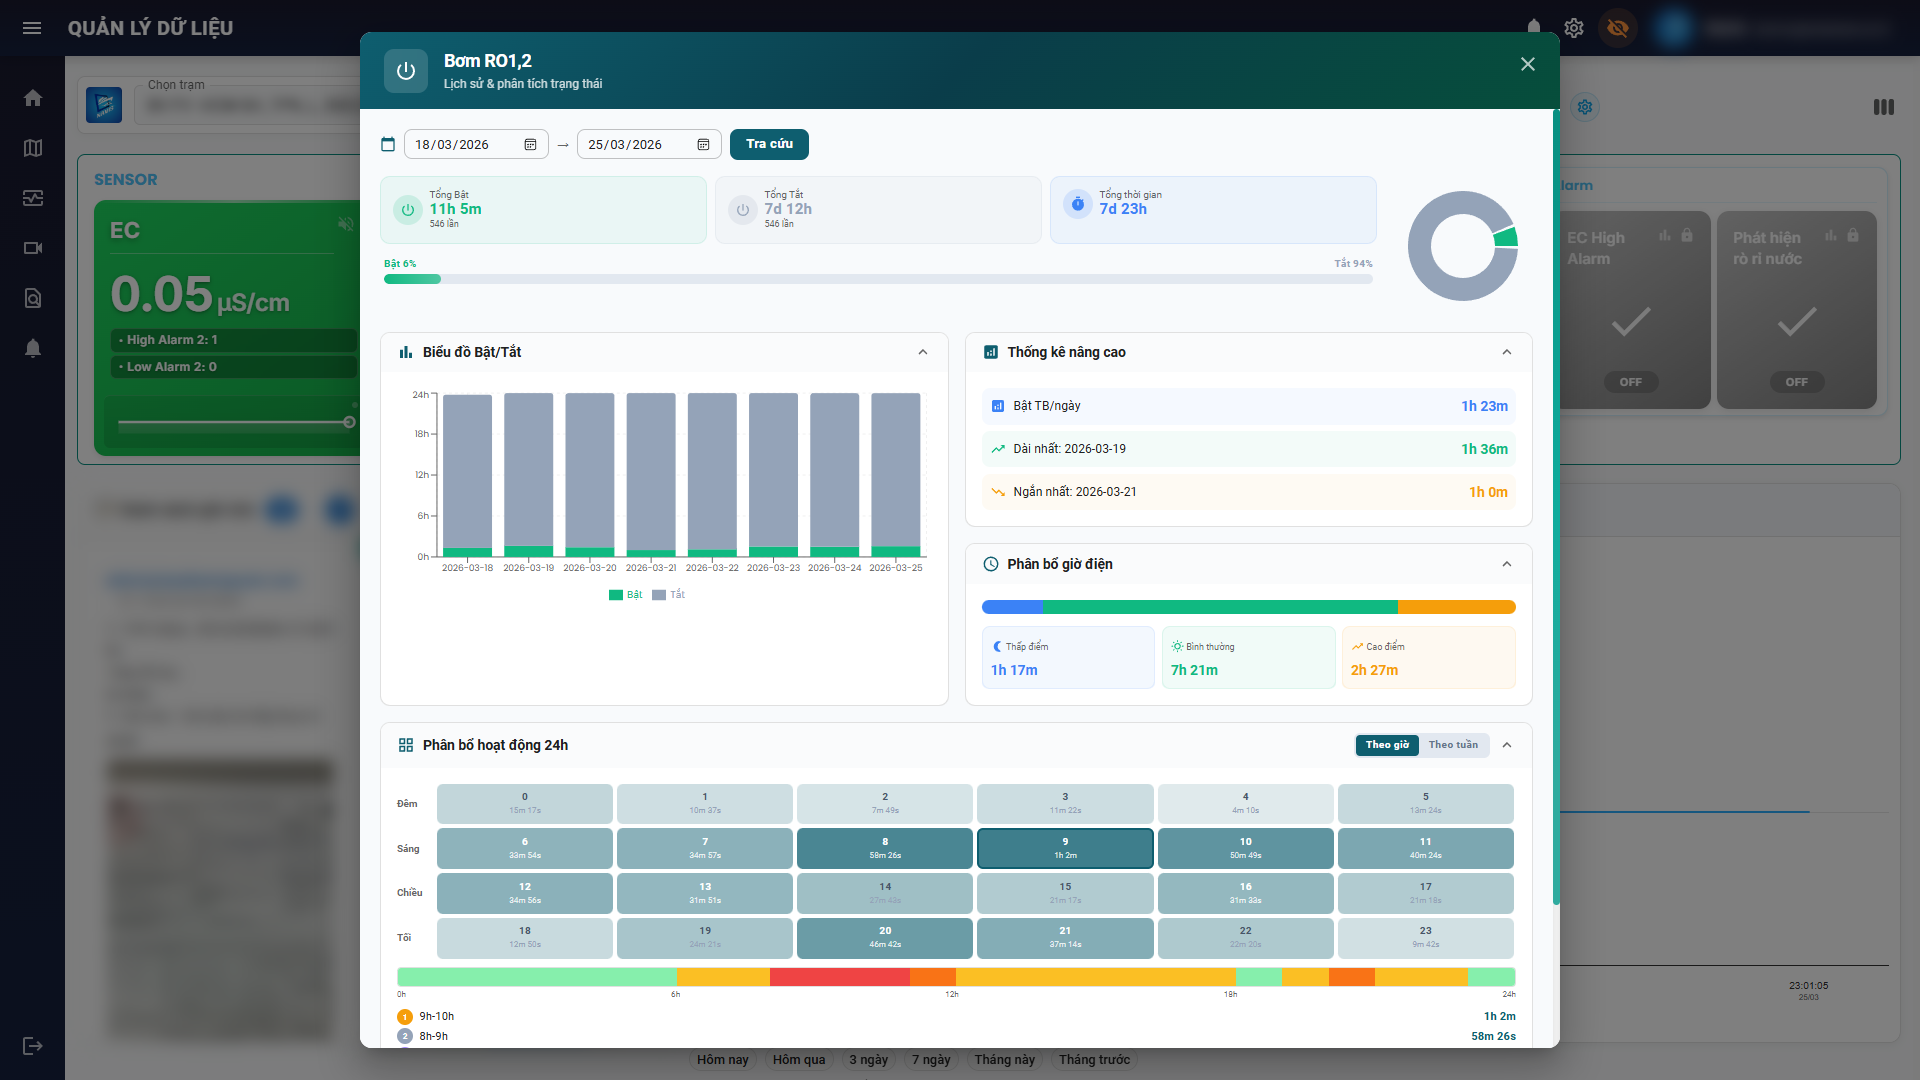Select the 7 ngày range tab

point(930,1060)
